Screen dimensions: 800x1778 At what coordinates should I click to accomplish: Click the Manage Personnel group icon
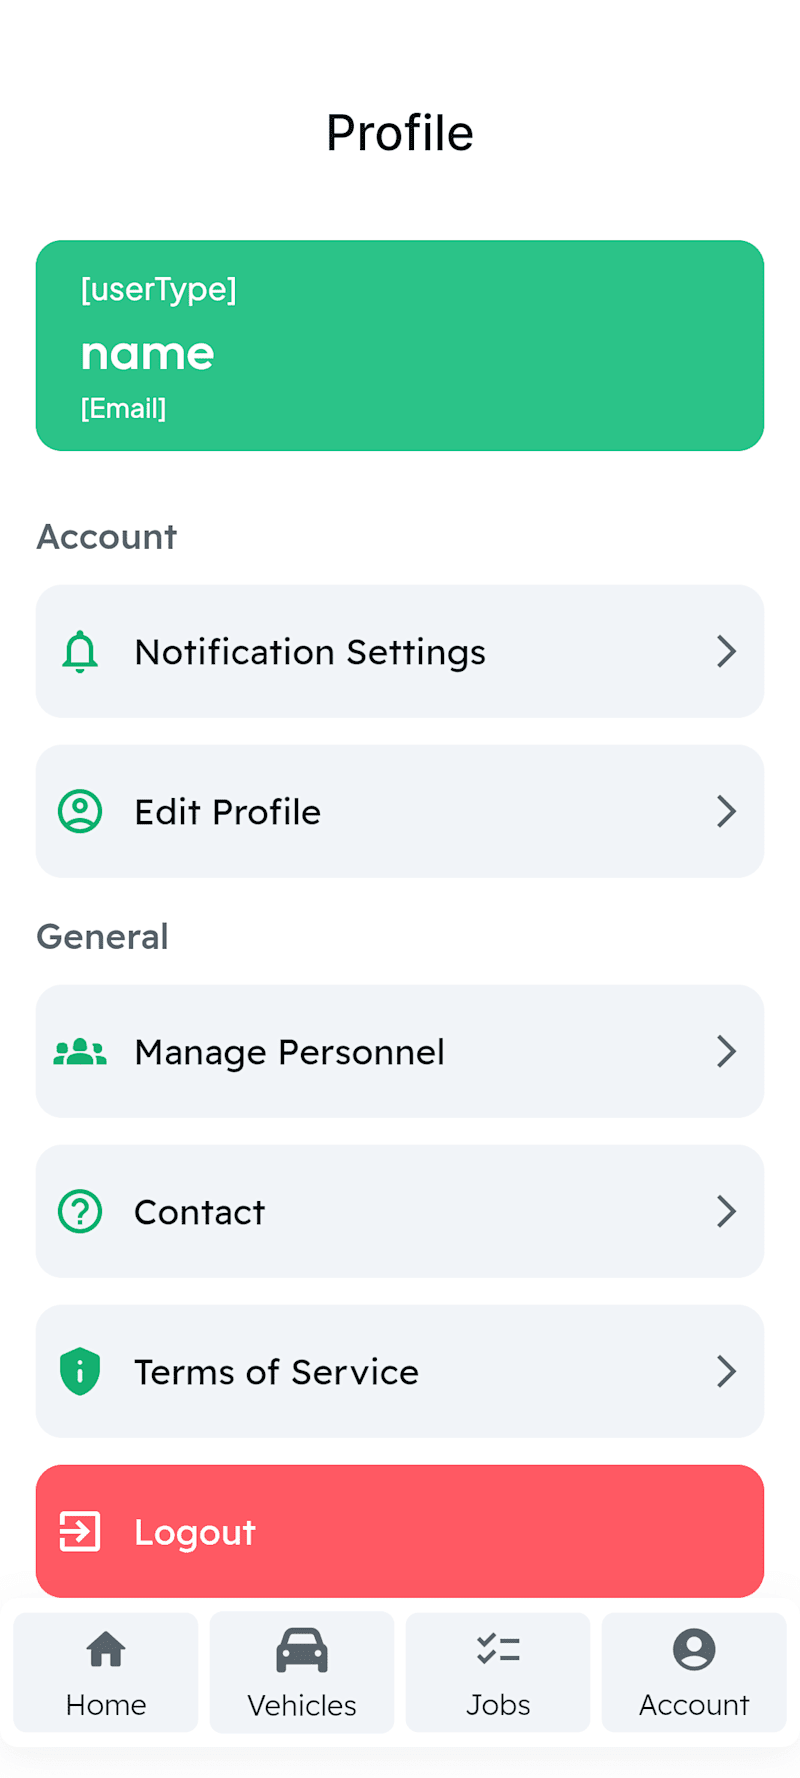coord(80,1052)
